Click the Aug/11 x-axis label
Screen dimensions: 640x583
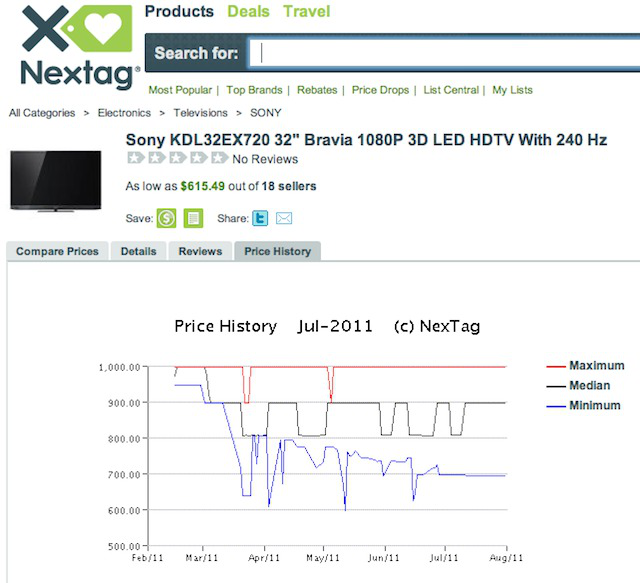click(506, 558)
